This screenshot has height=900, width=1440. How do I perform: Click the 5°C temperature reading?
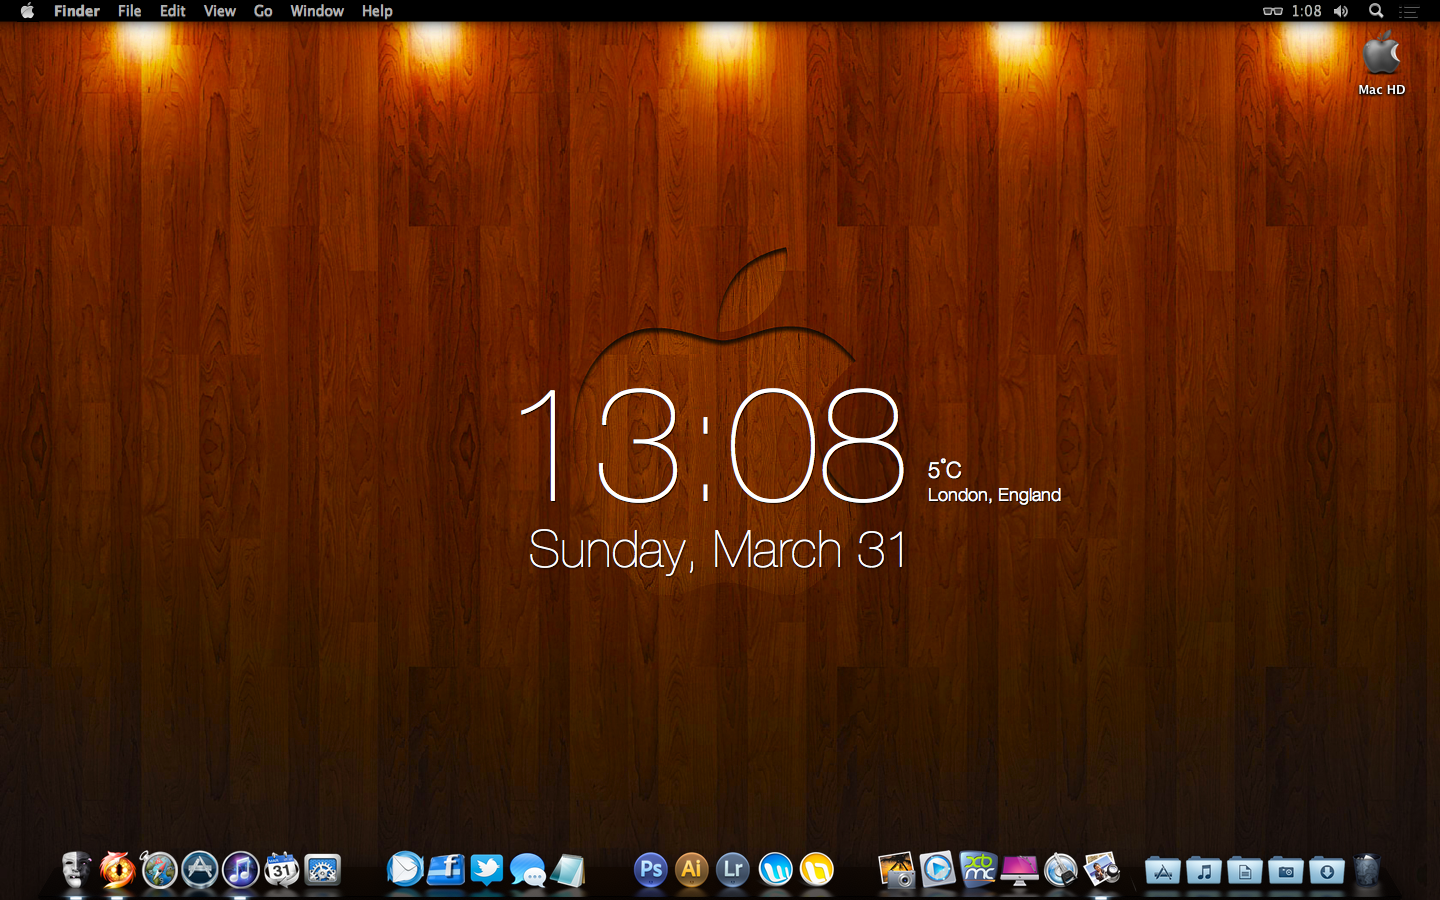tap(944, 470)
